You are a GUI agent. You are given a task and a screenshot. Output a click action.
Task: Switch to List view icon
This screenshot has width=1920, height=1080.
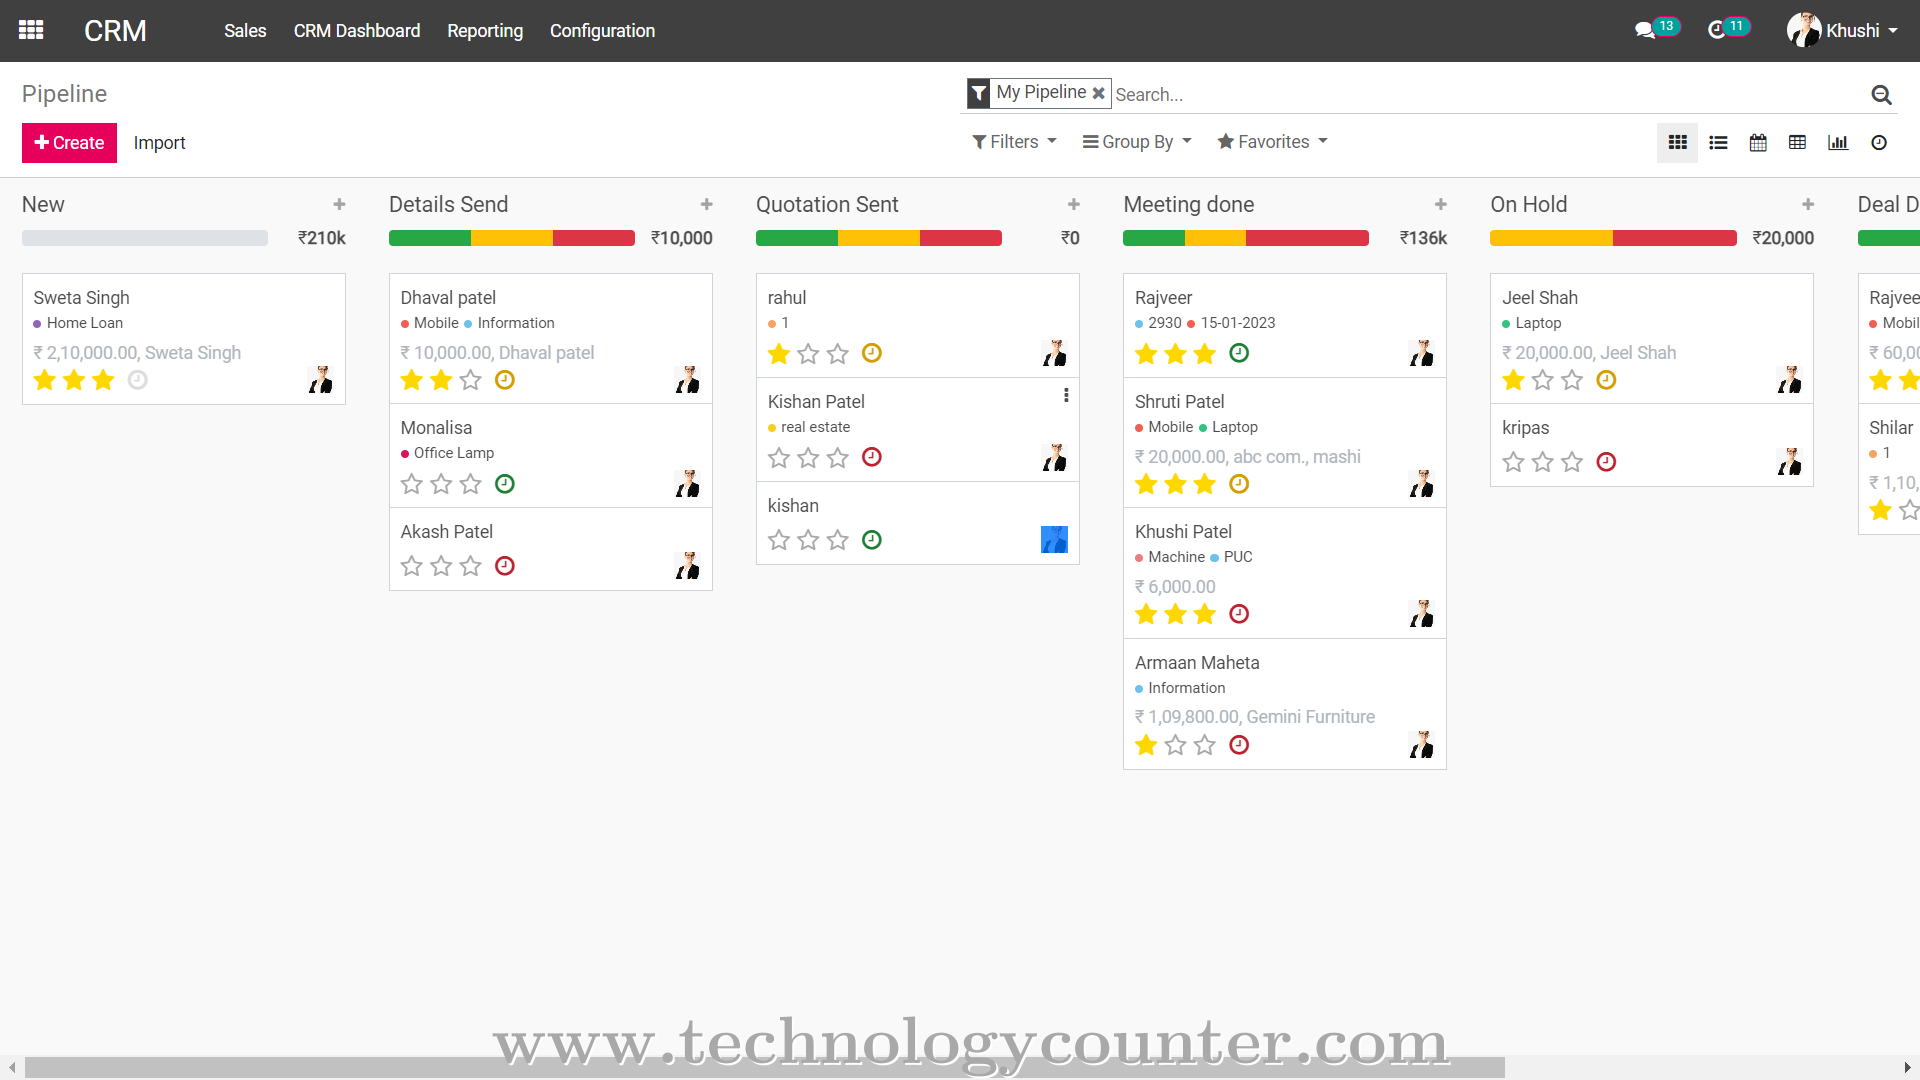[x=1718, y=143]
